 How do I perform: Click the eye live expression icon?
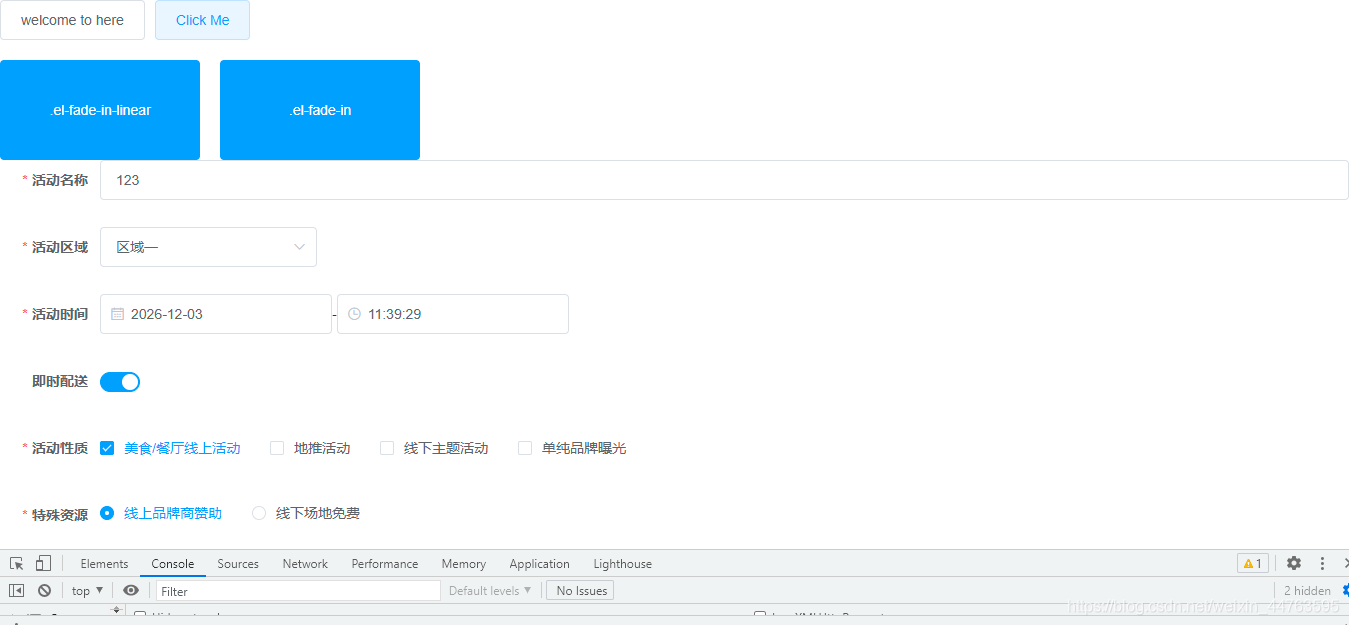click(x=131, y=590)
